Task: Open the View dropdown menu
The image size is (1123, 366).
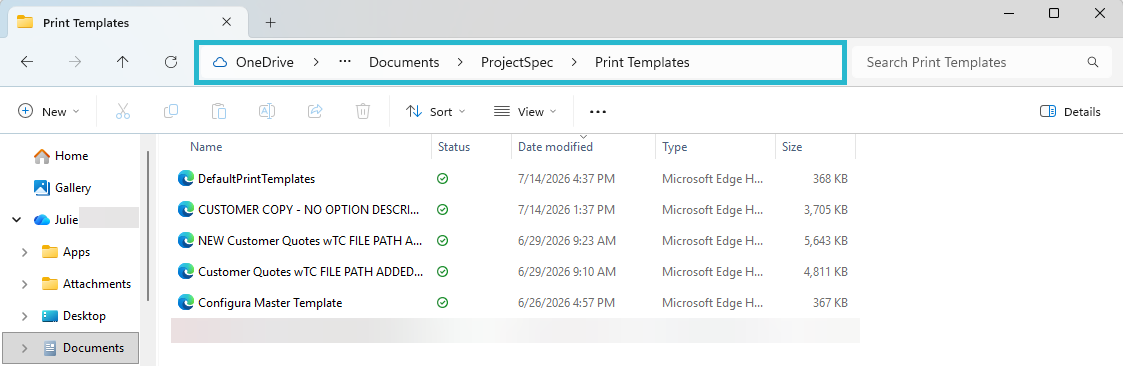Action: tap(525, 112)
